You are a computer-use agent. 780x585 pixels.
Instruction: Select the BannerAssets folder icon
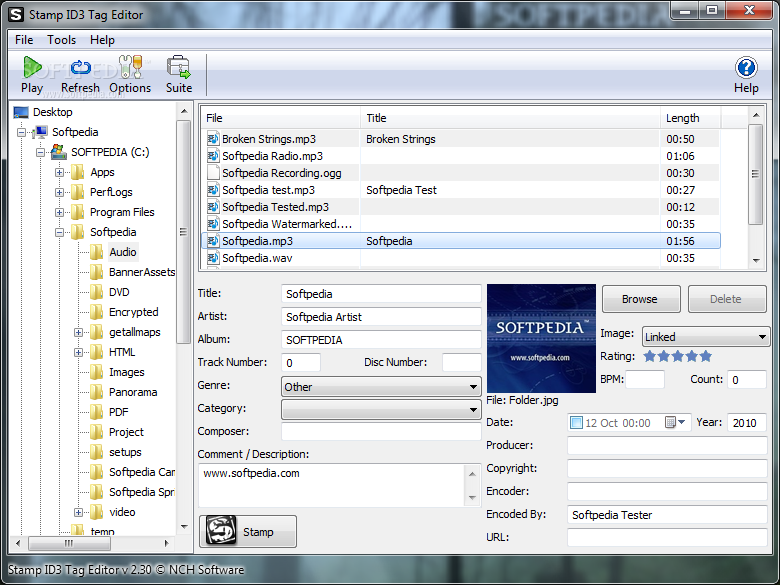coord(97,272)
